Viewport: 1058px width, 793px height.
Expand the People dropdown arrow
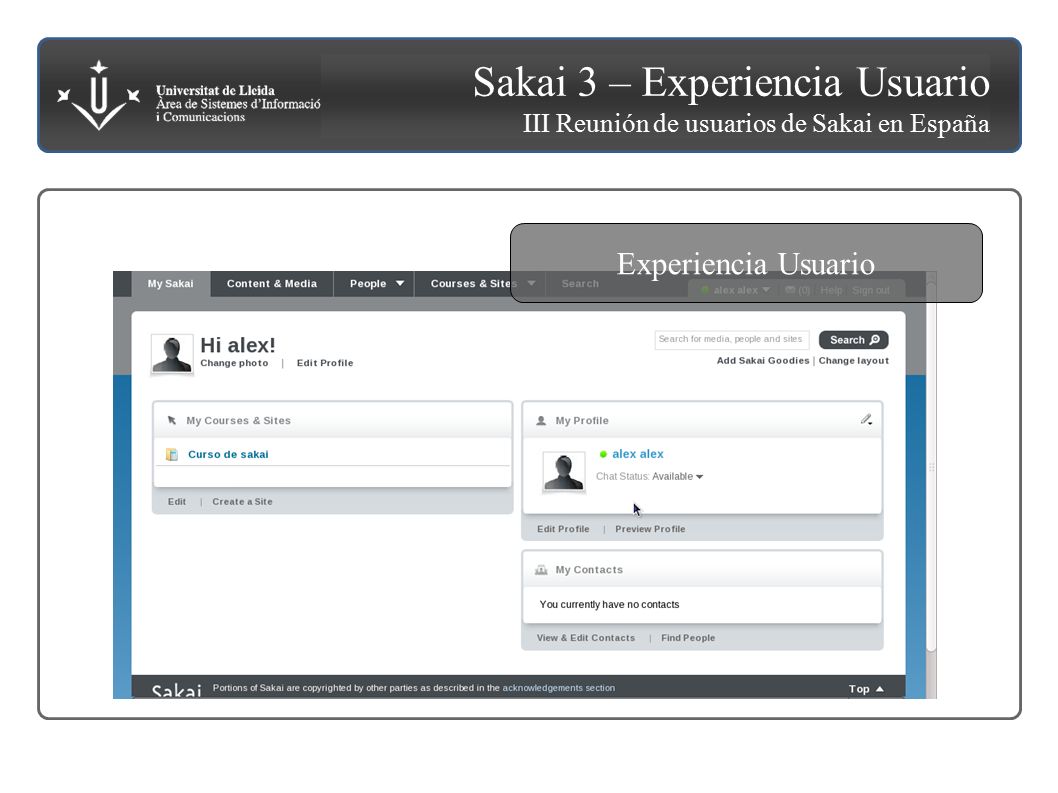pos(399,283)
